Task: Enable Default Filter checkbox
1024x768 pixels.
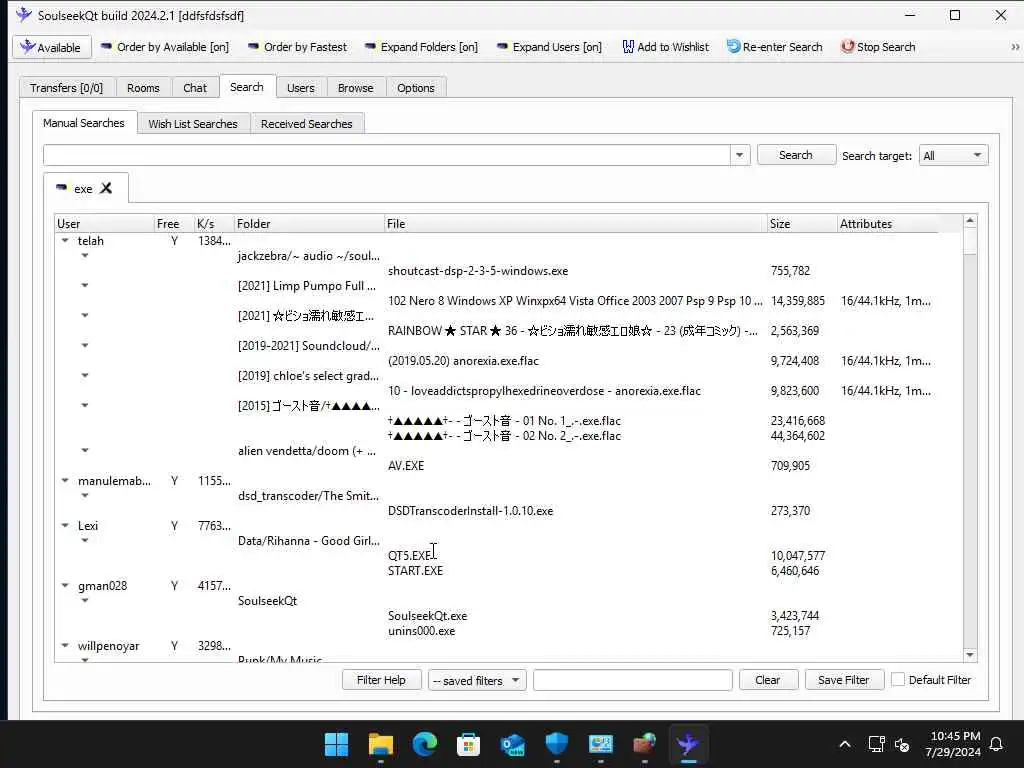Action: (898, 679)
